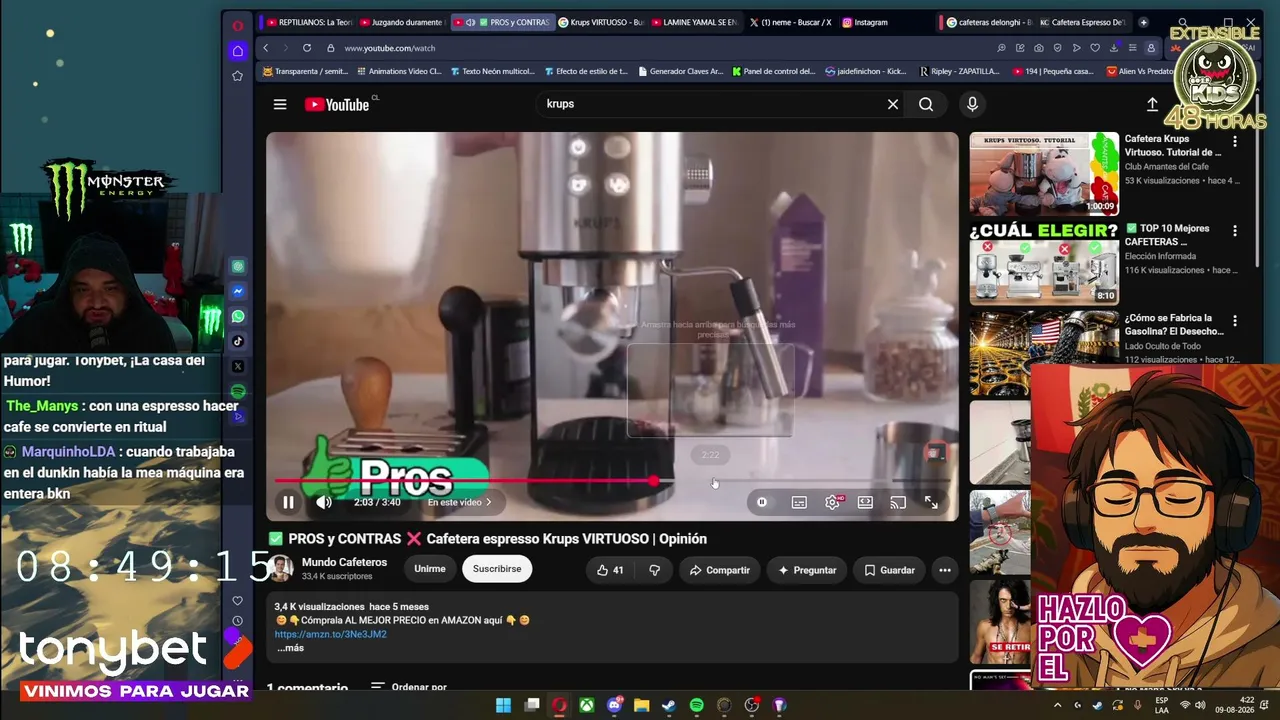
Task: Show hidden system tray icons
Action: (x=1058, y=705)
